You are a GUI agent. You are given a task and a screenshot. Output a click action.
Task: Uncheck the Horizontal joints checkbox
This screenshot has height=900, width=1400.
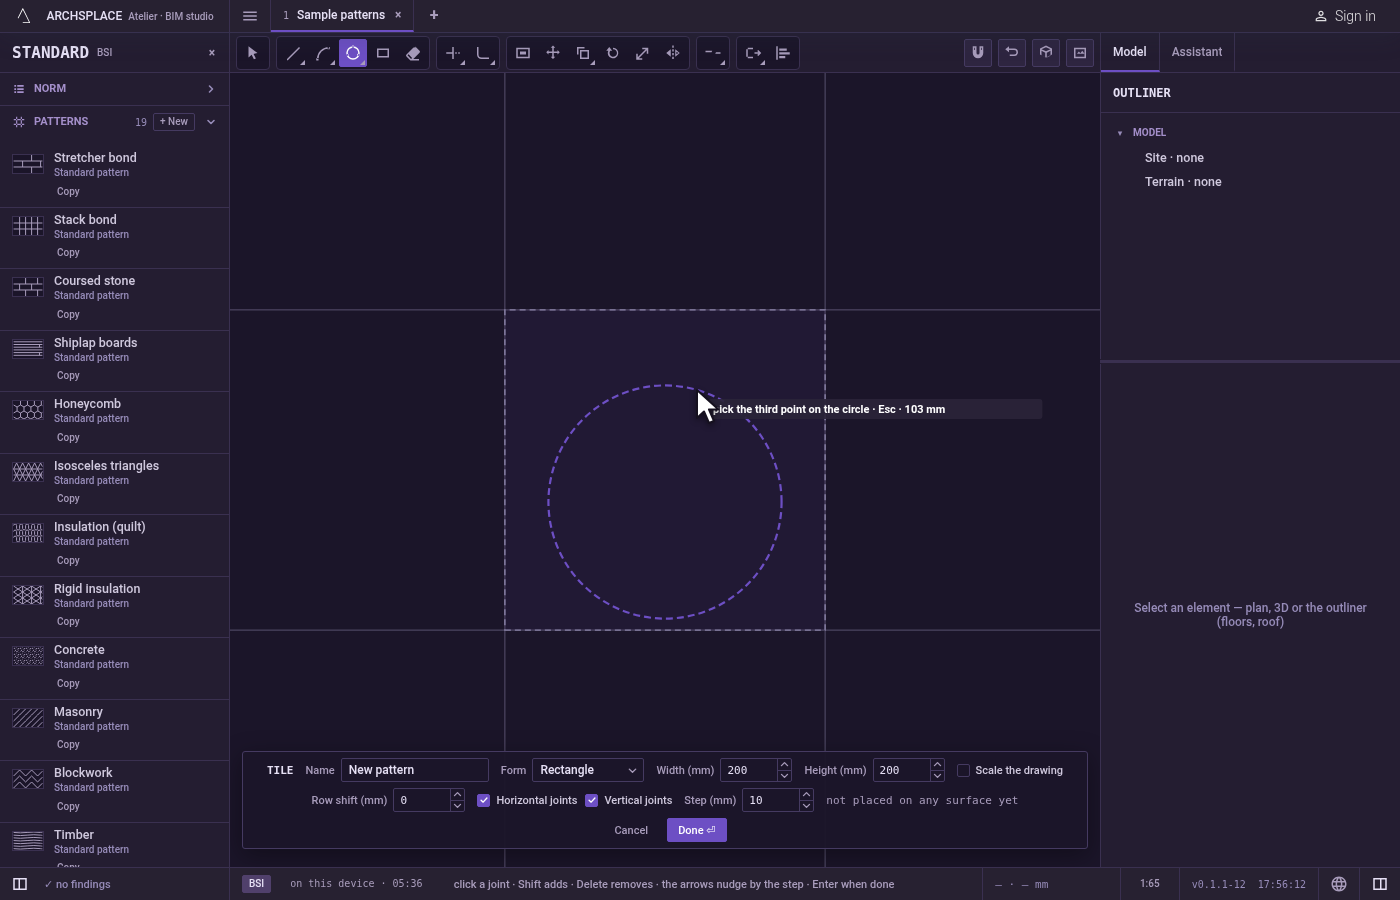[x=484, y=800]
